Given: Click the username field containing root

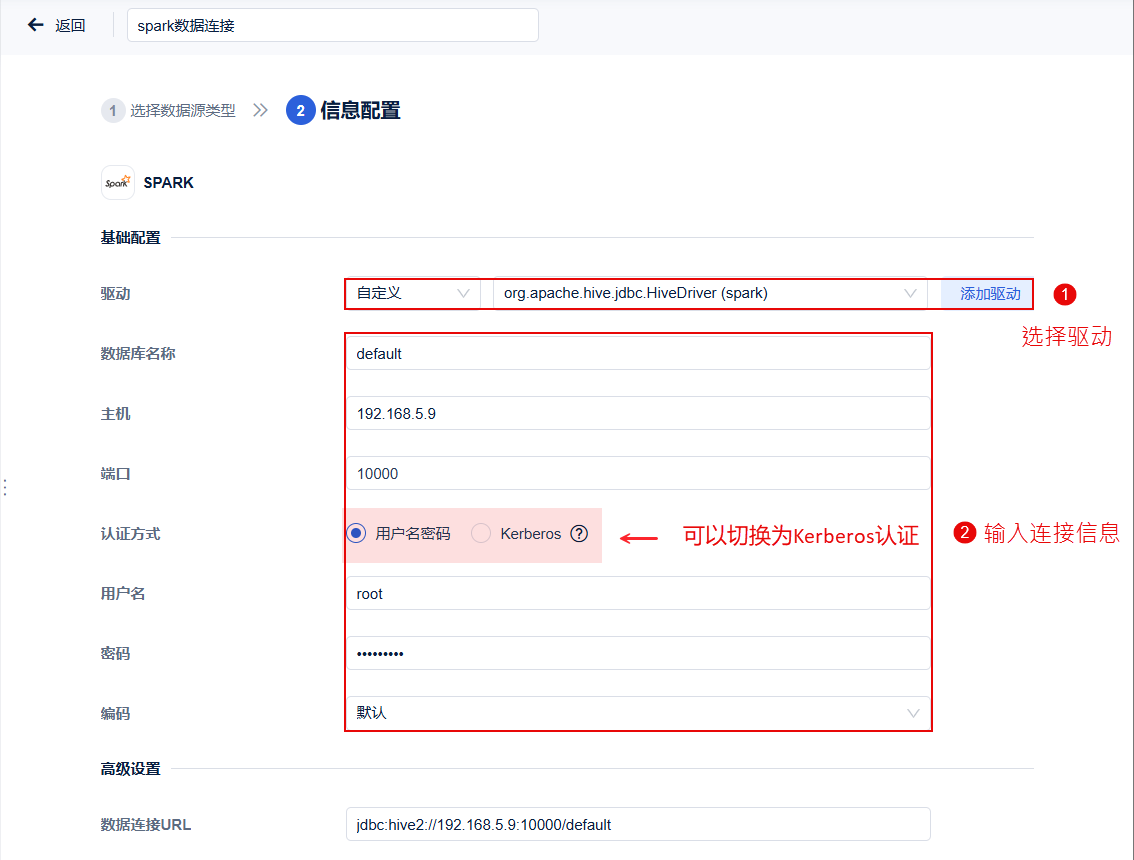Looking at the screenshot, I should click(638, 594).
